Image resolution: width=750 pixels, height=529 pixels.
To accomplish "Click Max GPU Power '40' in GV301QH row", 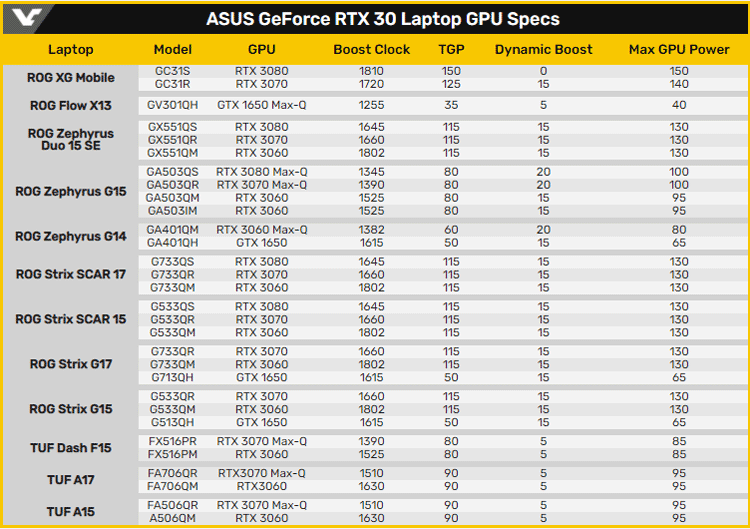I will click(679, 105).
